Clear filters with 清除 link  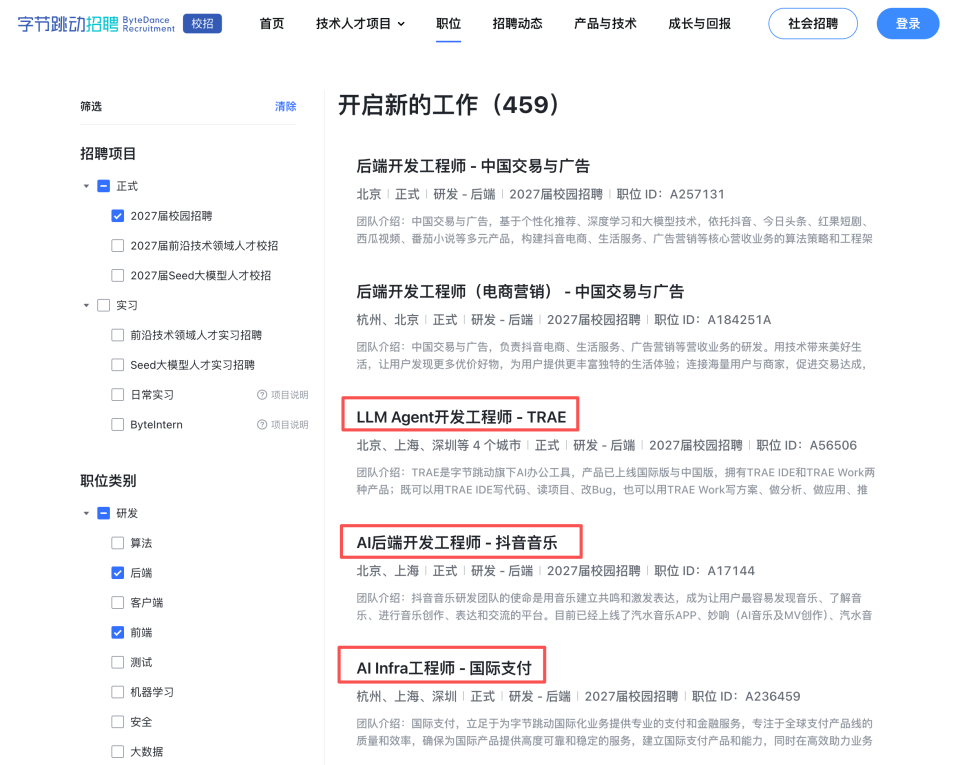[x=285, y=106]
